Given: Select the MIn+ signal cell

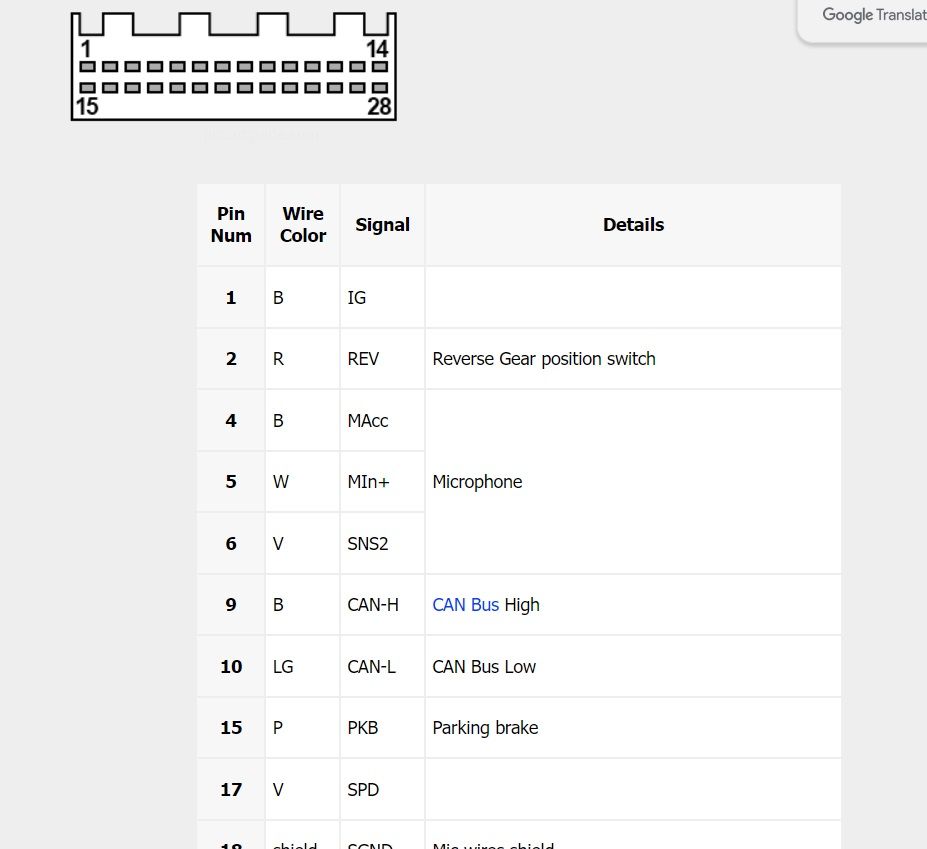Looking at the screenshot, I should tap(383, 482).
